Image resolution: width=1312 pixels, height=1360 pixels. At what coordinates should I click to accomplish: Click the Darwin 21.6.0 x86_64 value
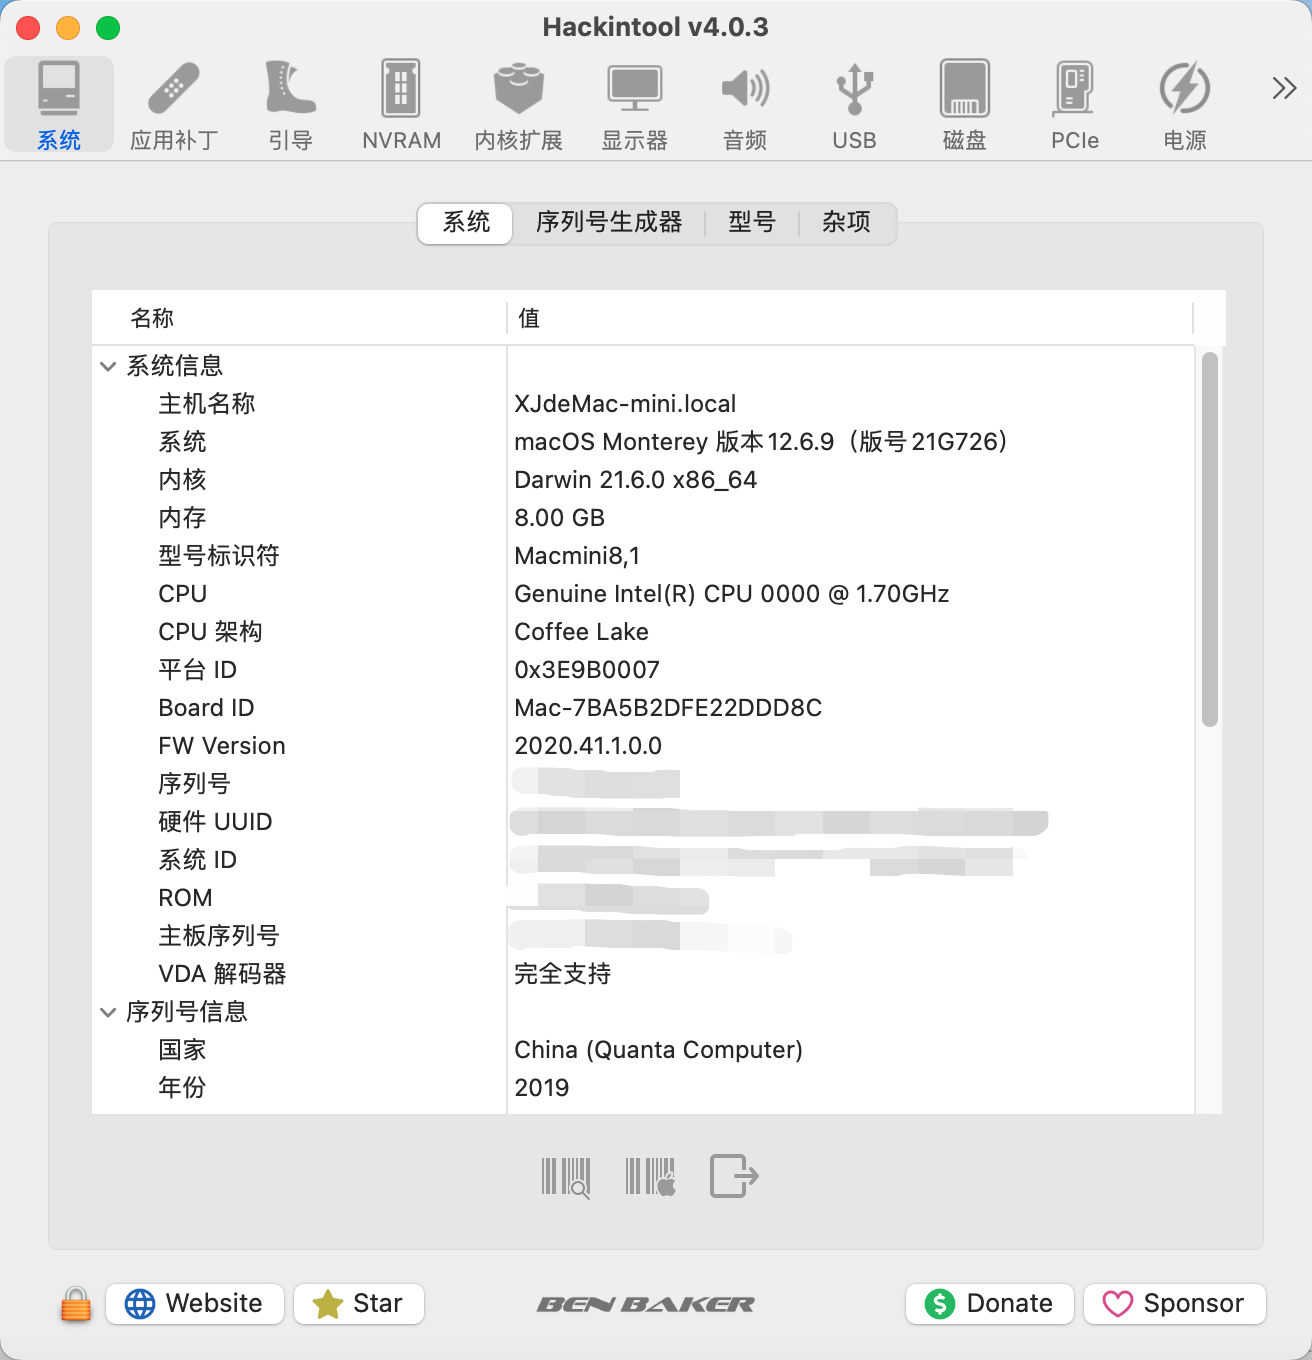point(635,480)
